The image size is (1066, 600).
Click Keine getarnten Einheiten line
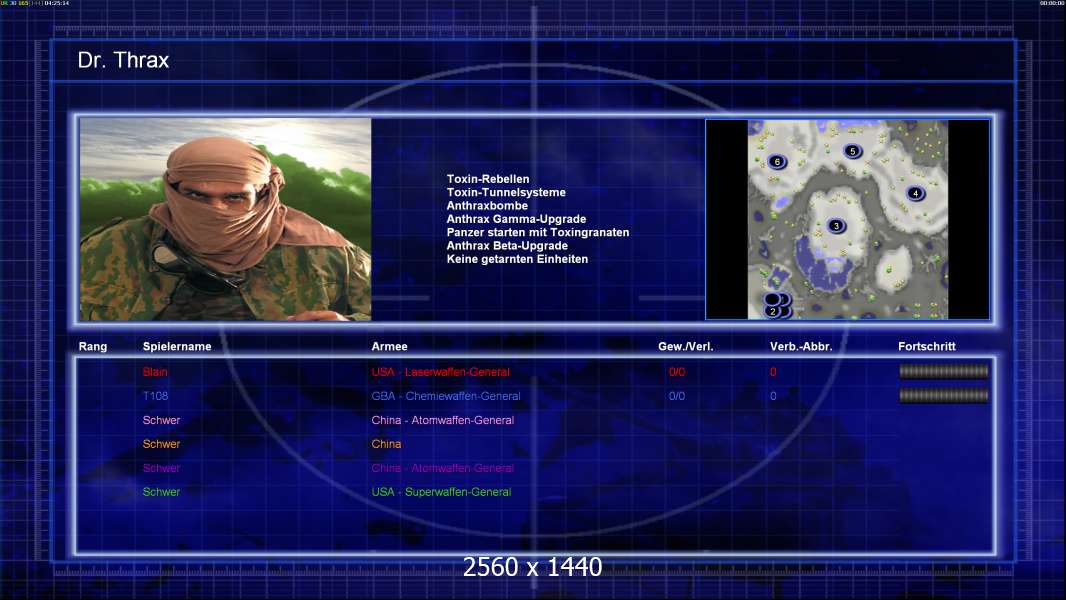(517, 259)
